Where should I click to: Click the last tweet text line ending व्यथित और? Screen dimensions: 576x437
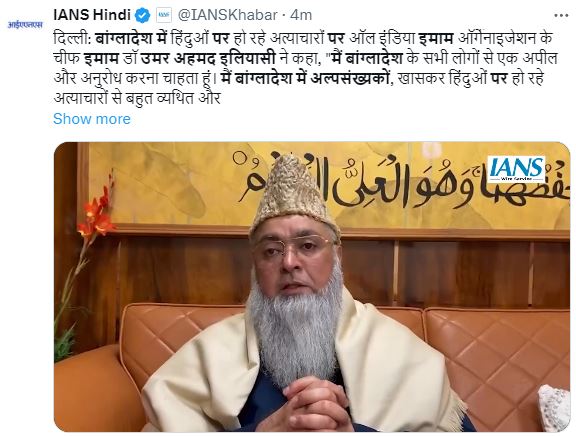tap(137, 98)
